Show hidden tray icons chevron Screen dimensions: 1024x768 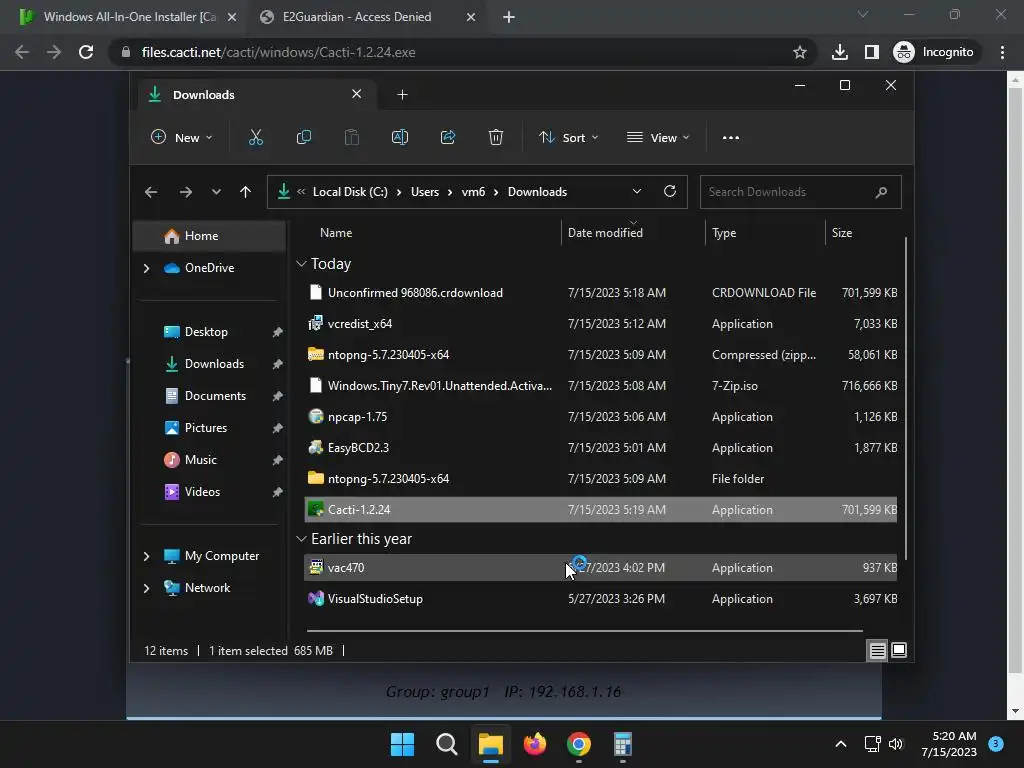coord(841,744)
